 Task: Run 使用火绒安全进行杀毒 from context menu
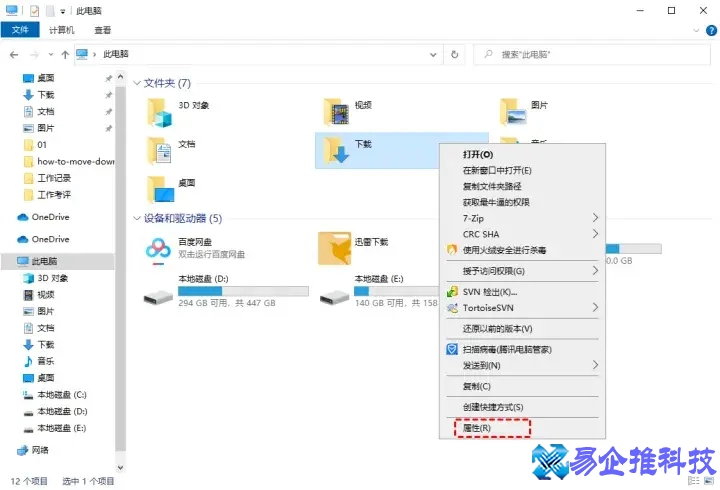(x=504, y=250)
